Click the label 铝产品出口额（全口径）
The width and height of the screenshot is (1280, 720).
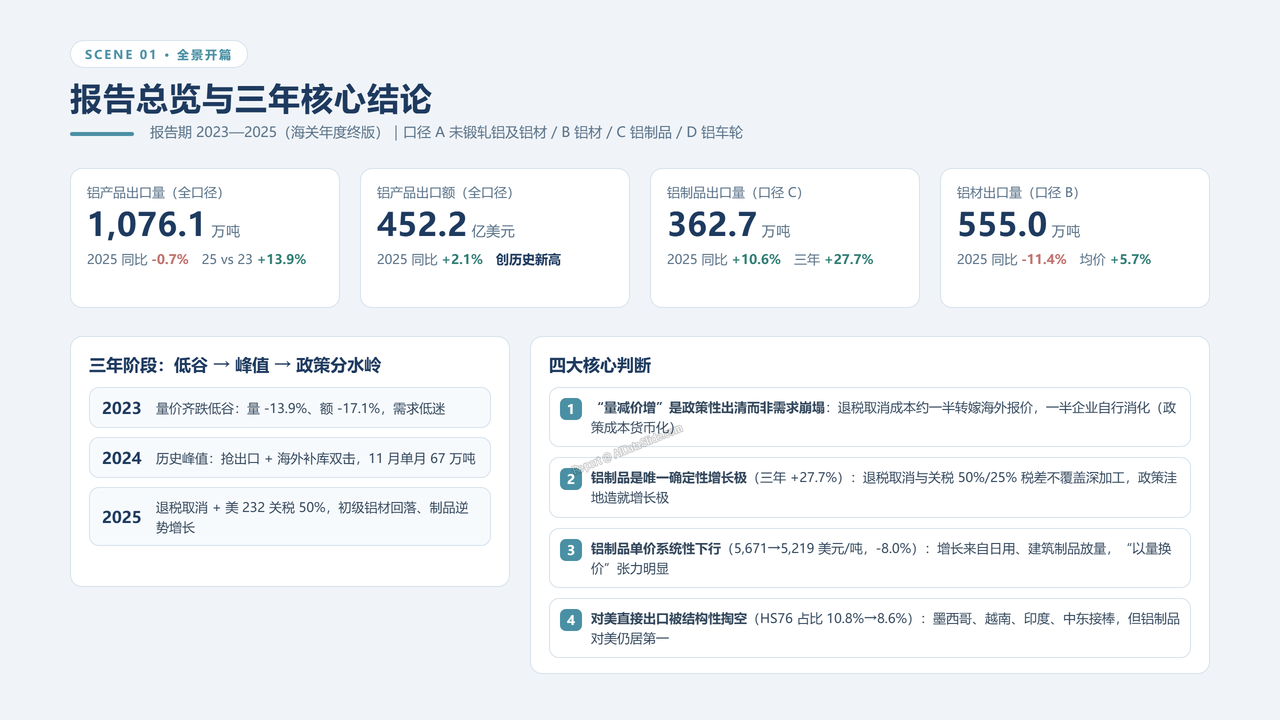444,193
